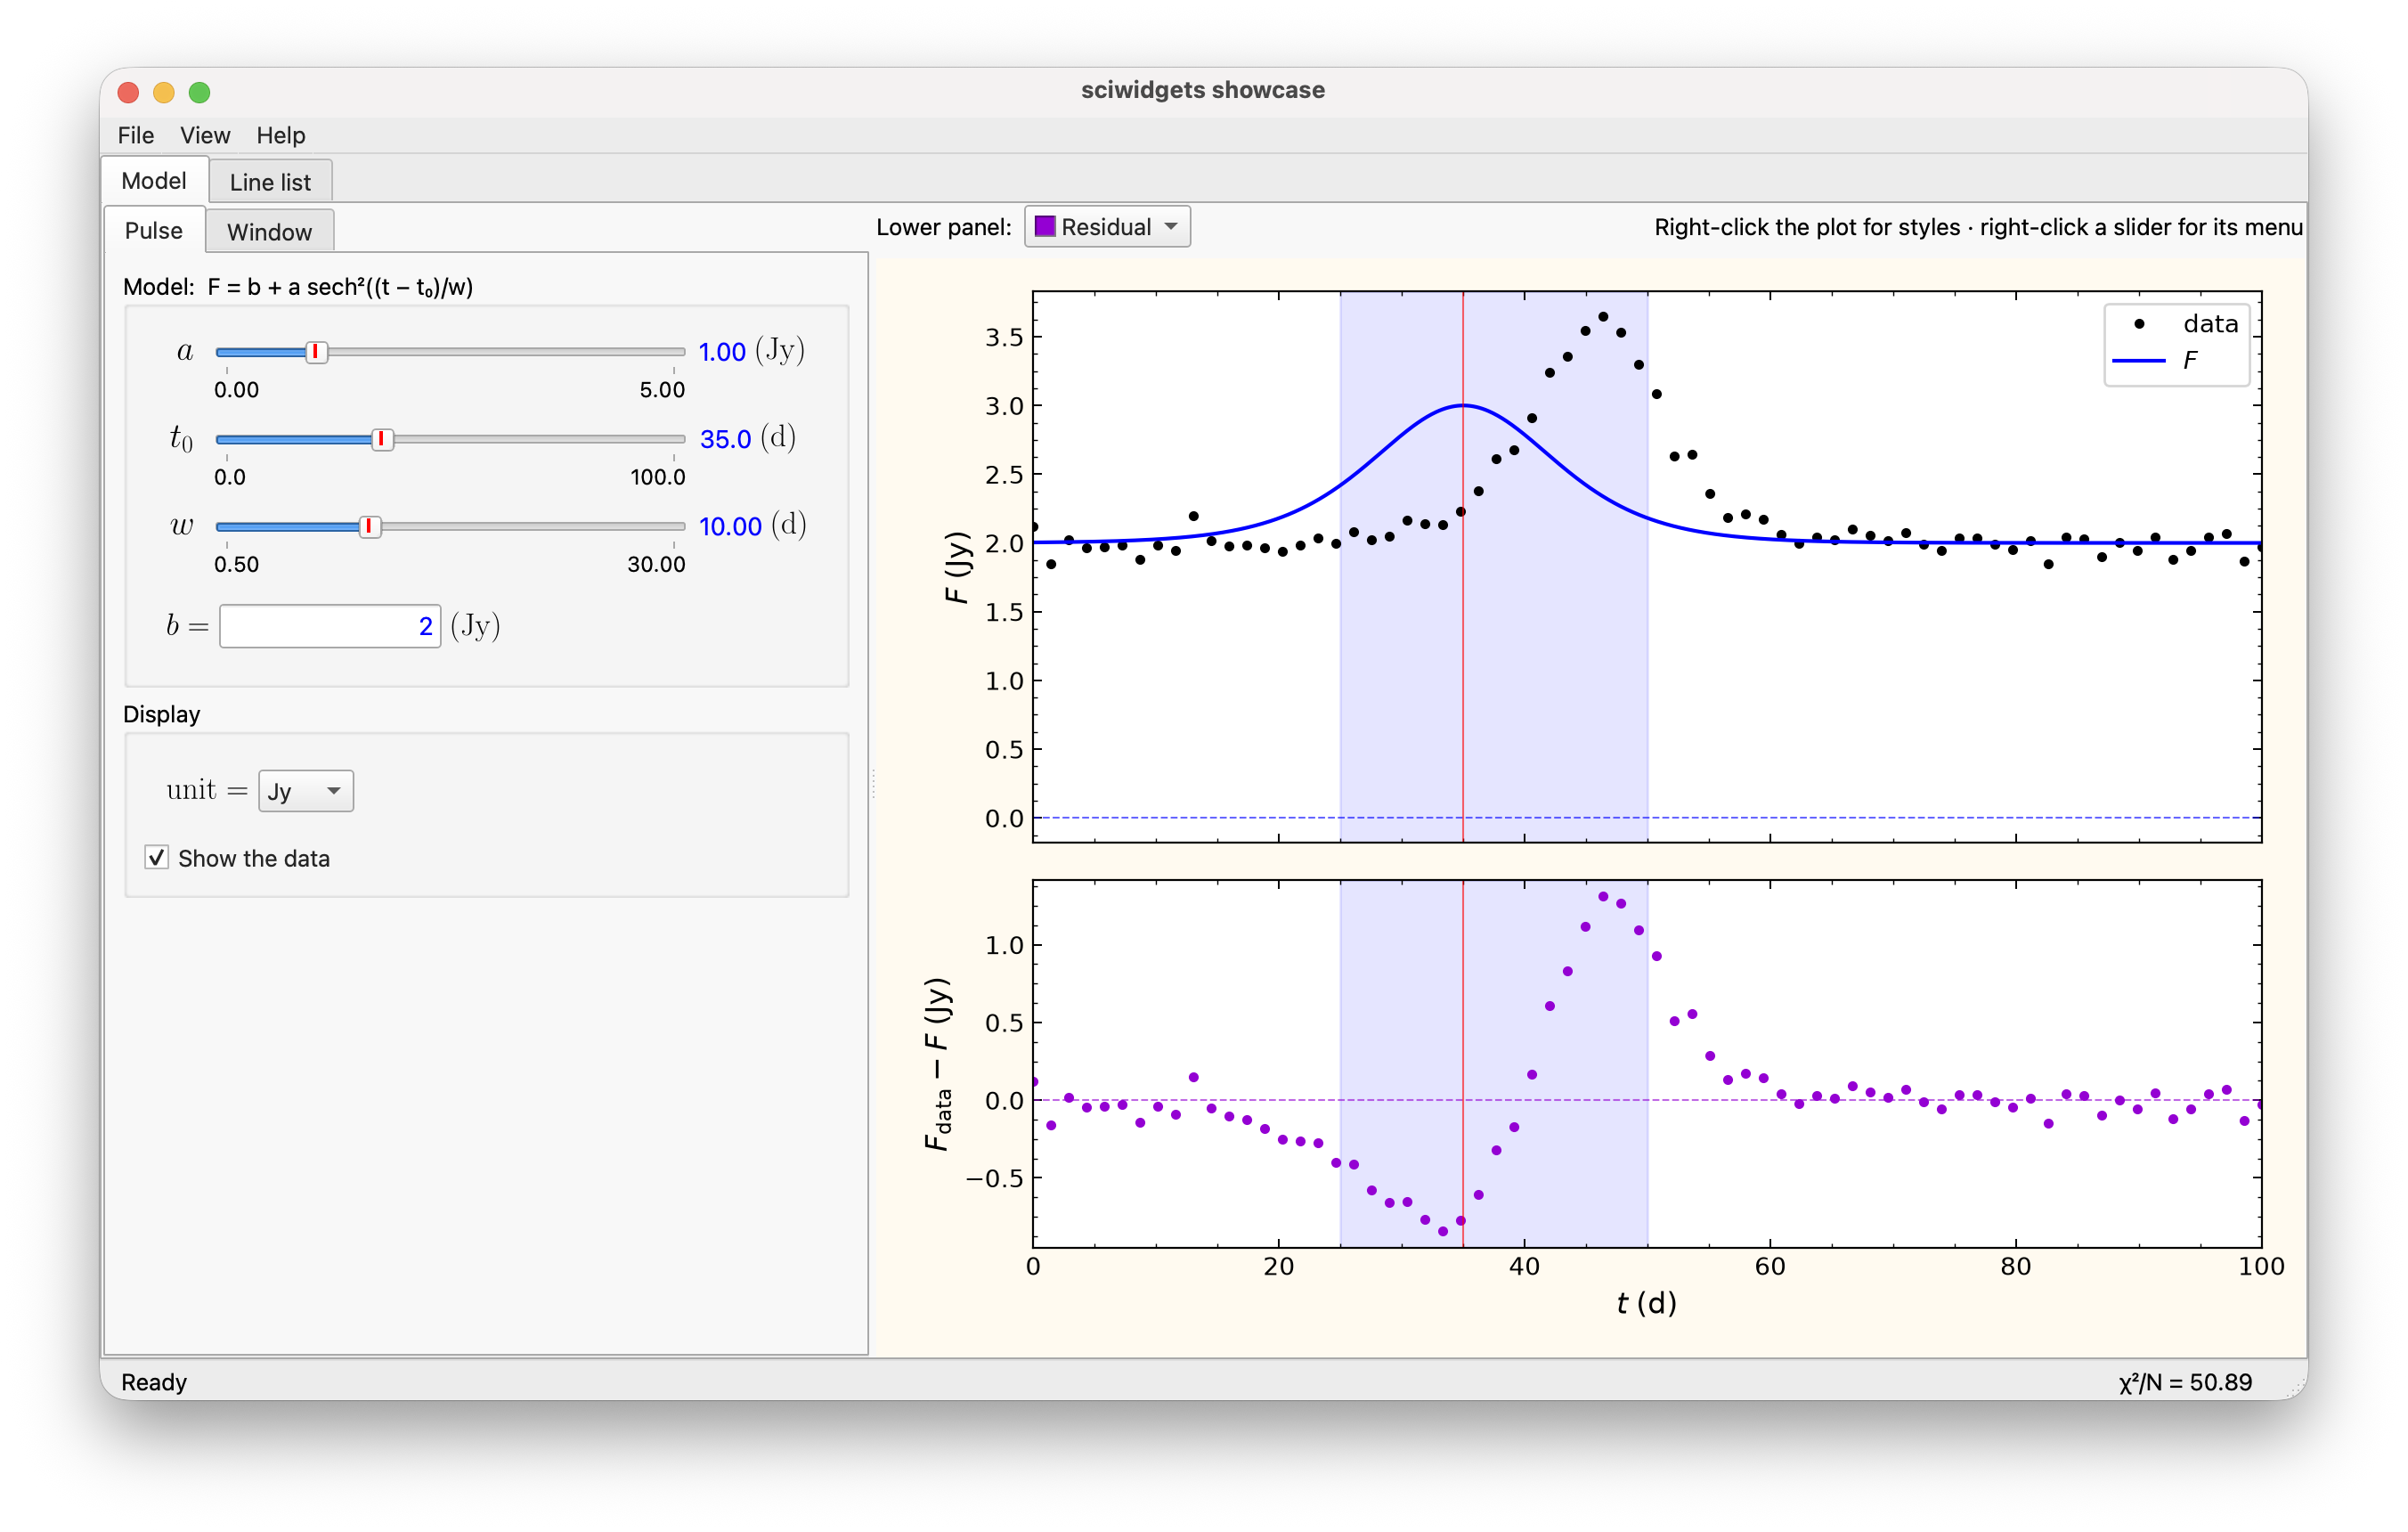The width and height of the screenshot is (2408, 1532).
Task: Click the 100.0 maximum label of the t0 slider
Action: click(x=657, y=477)
